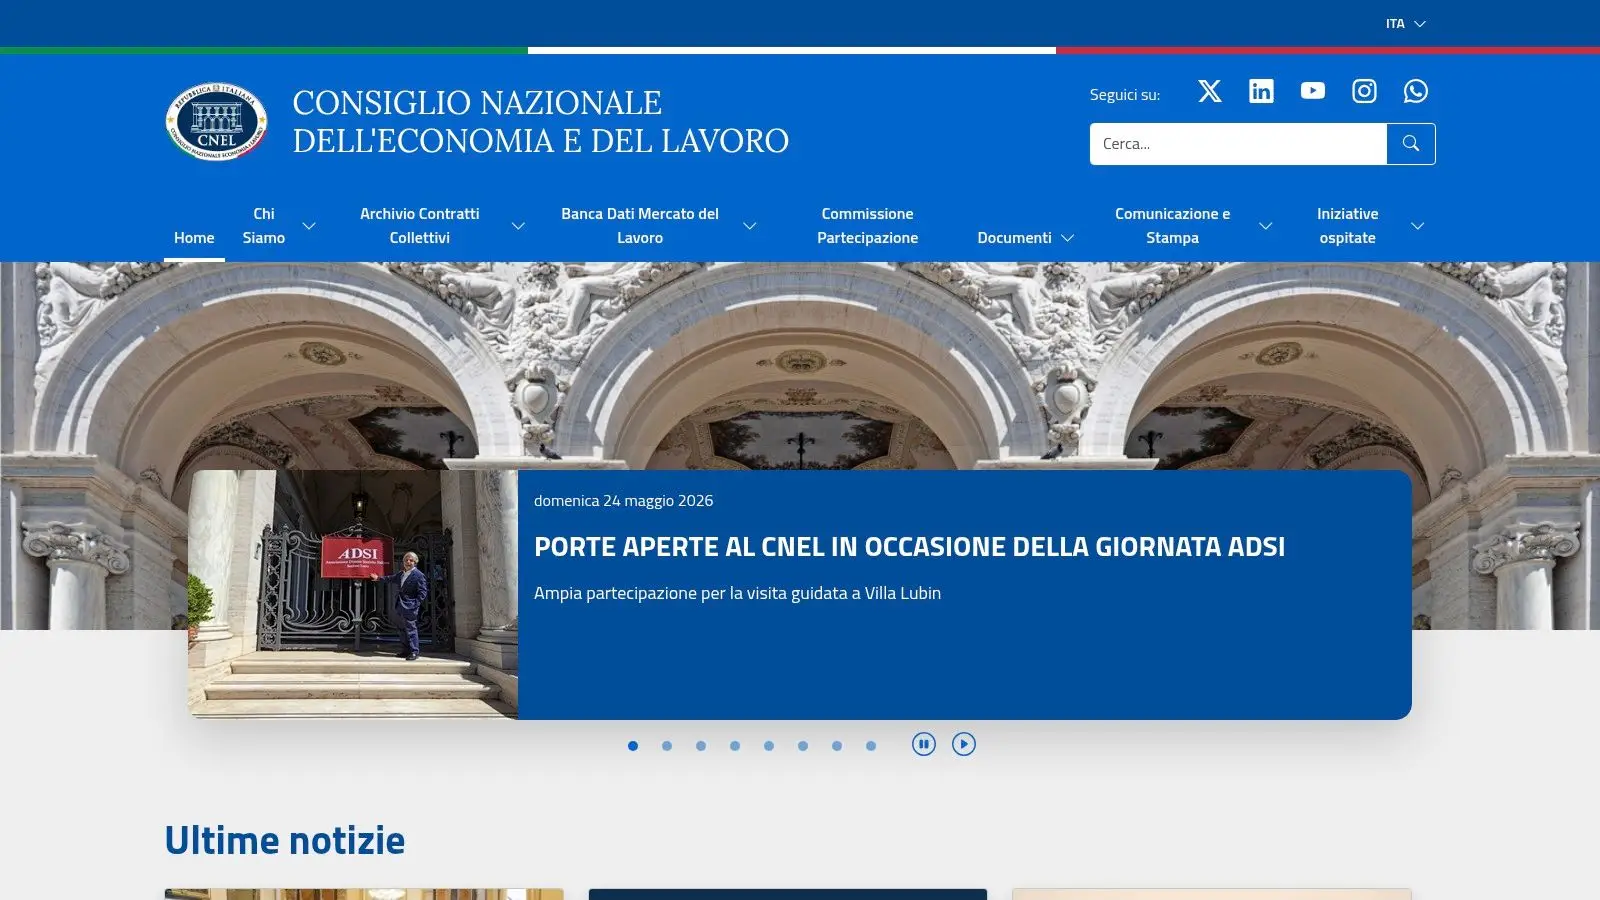Select the second carousel slide dot
This screenshot has width=1600, height=900.
pyautogui.click(x=667, y=746)
